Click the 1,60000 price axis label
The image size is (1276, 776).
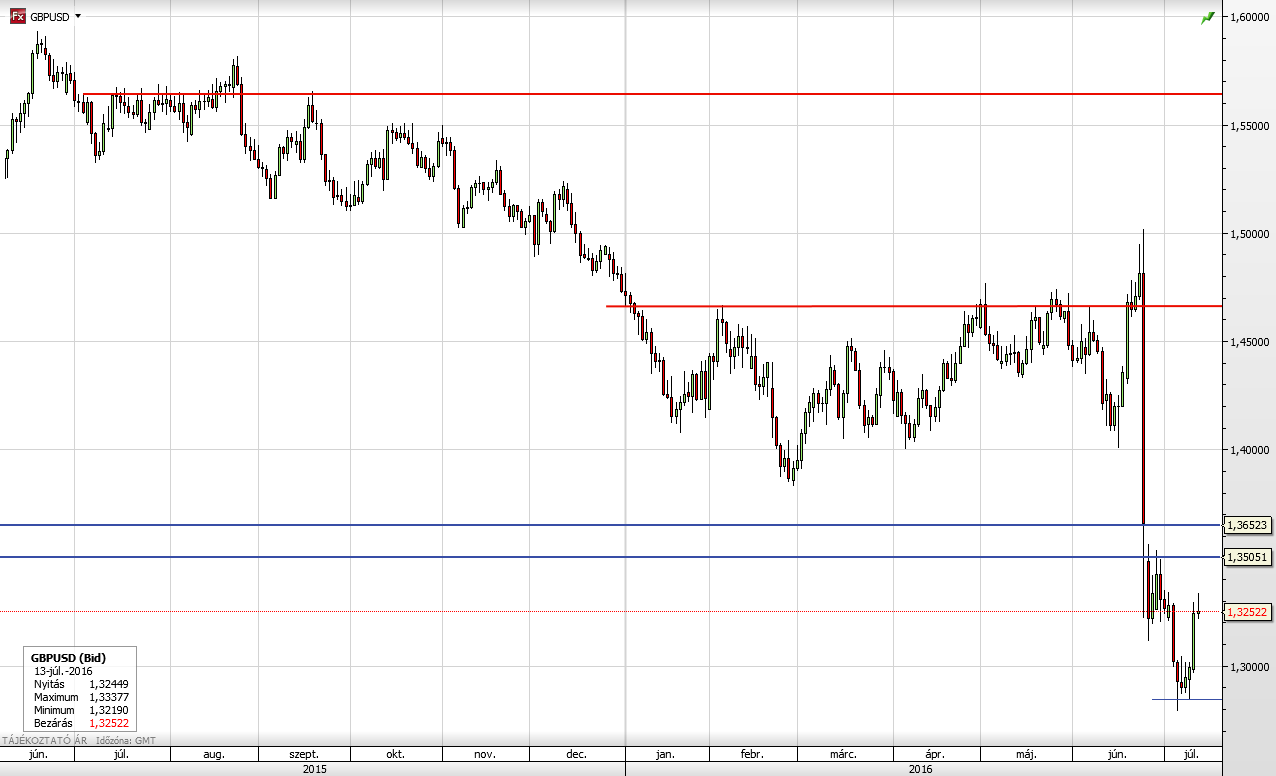[1248, 17]
